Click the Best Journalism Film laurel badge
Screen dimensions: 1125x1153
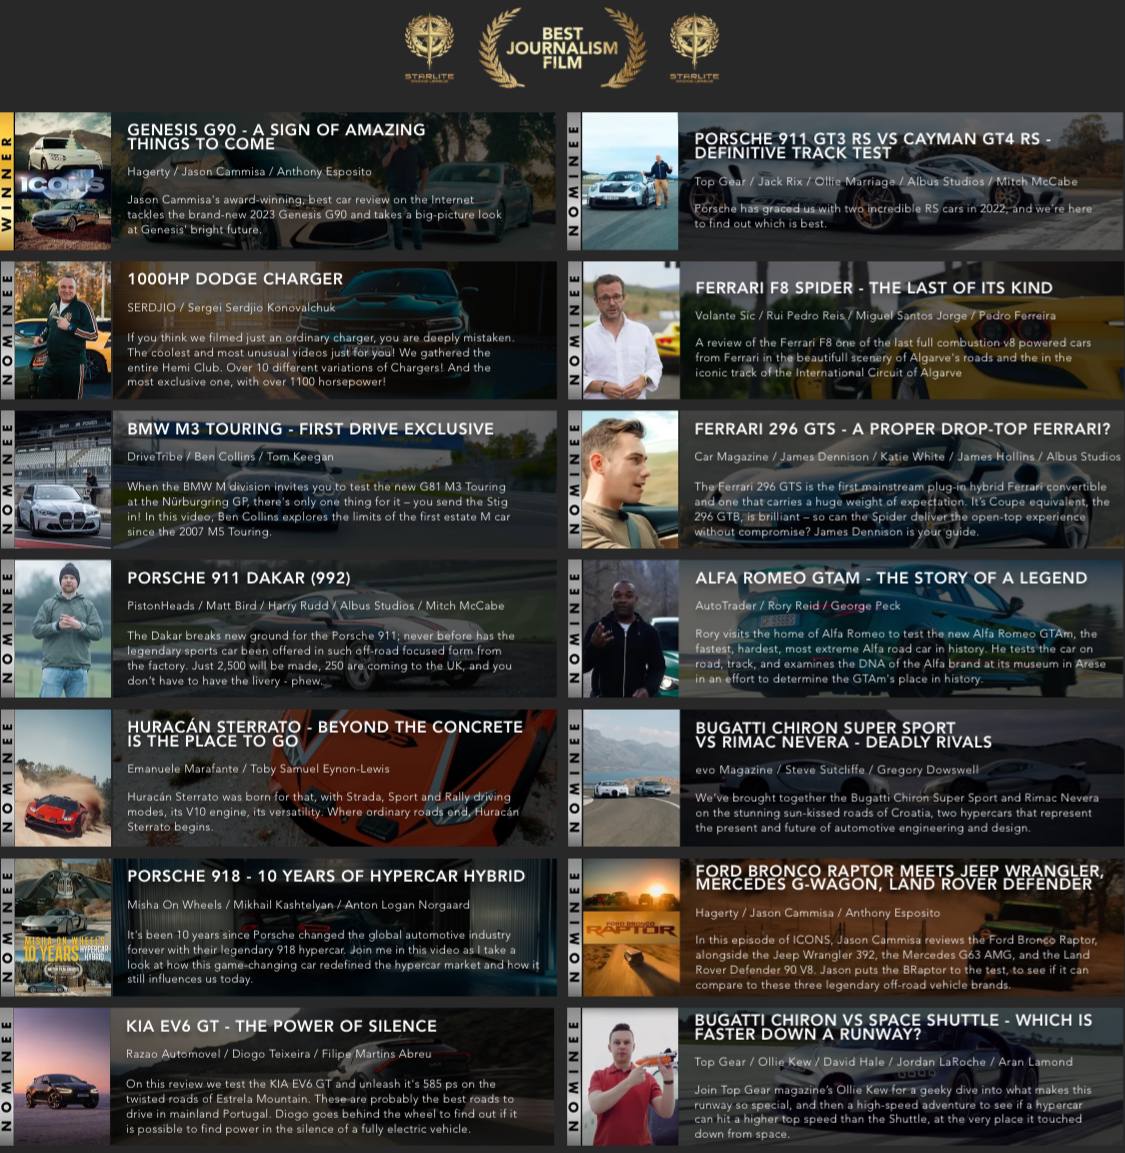[x=562, y=48]
